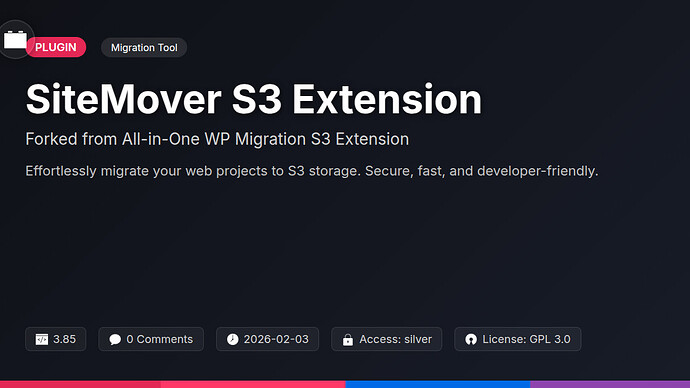This screenshot has height=388, width=690.
Task: Click the 'Access: silver' label
Action: coord(396,339)
